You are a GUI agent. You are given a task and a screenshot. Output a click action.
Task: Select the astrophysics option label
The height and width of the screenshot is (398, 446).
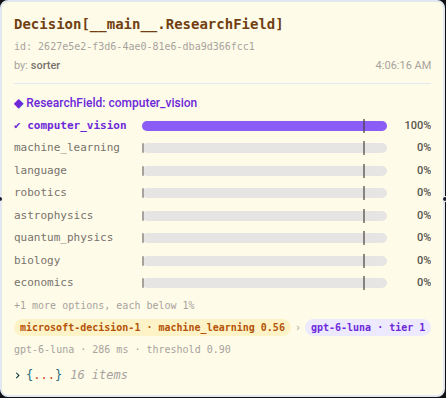click(53, 216)
